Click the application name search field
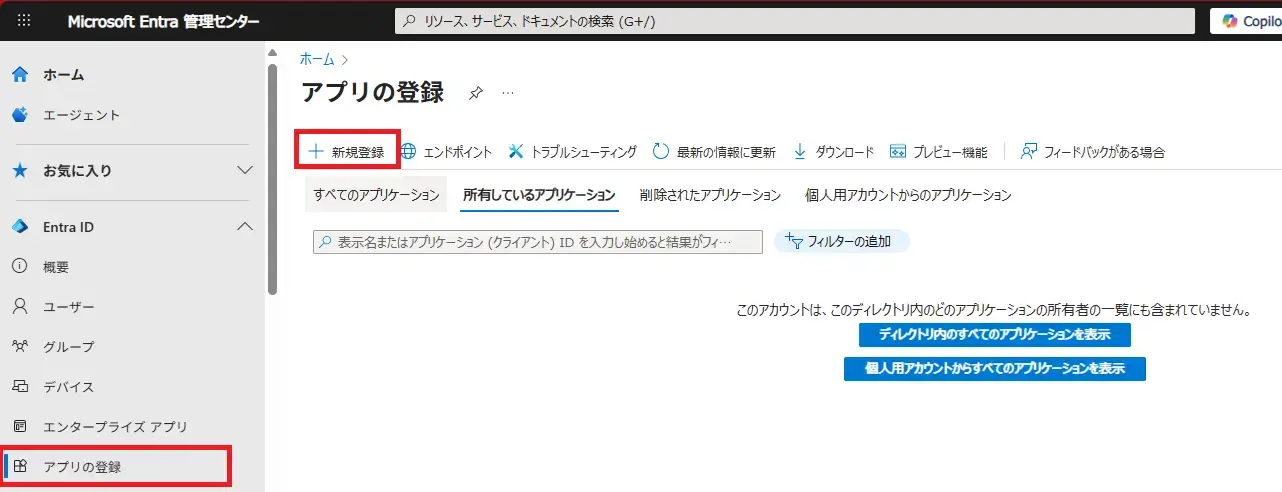 [540, 242]
